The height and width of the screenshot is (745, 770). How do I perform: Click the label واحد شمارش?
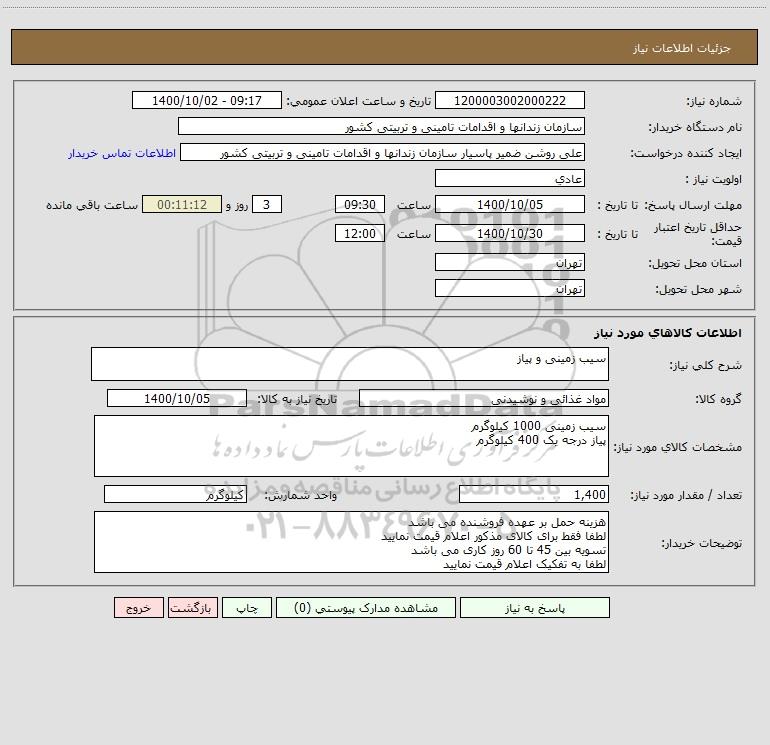[x=301, y=495]
